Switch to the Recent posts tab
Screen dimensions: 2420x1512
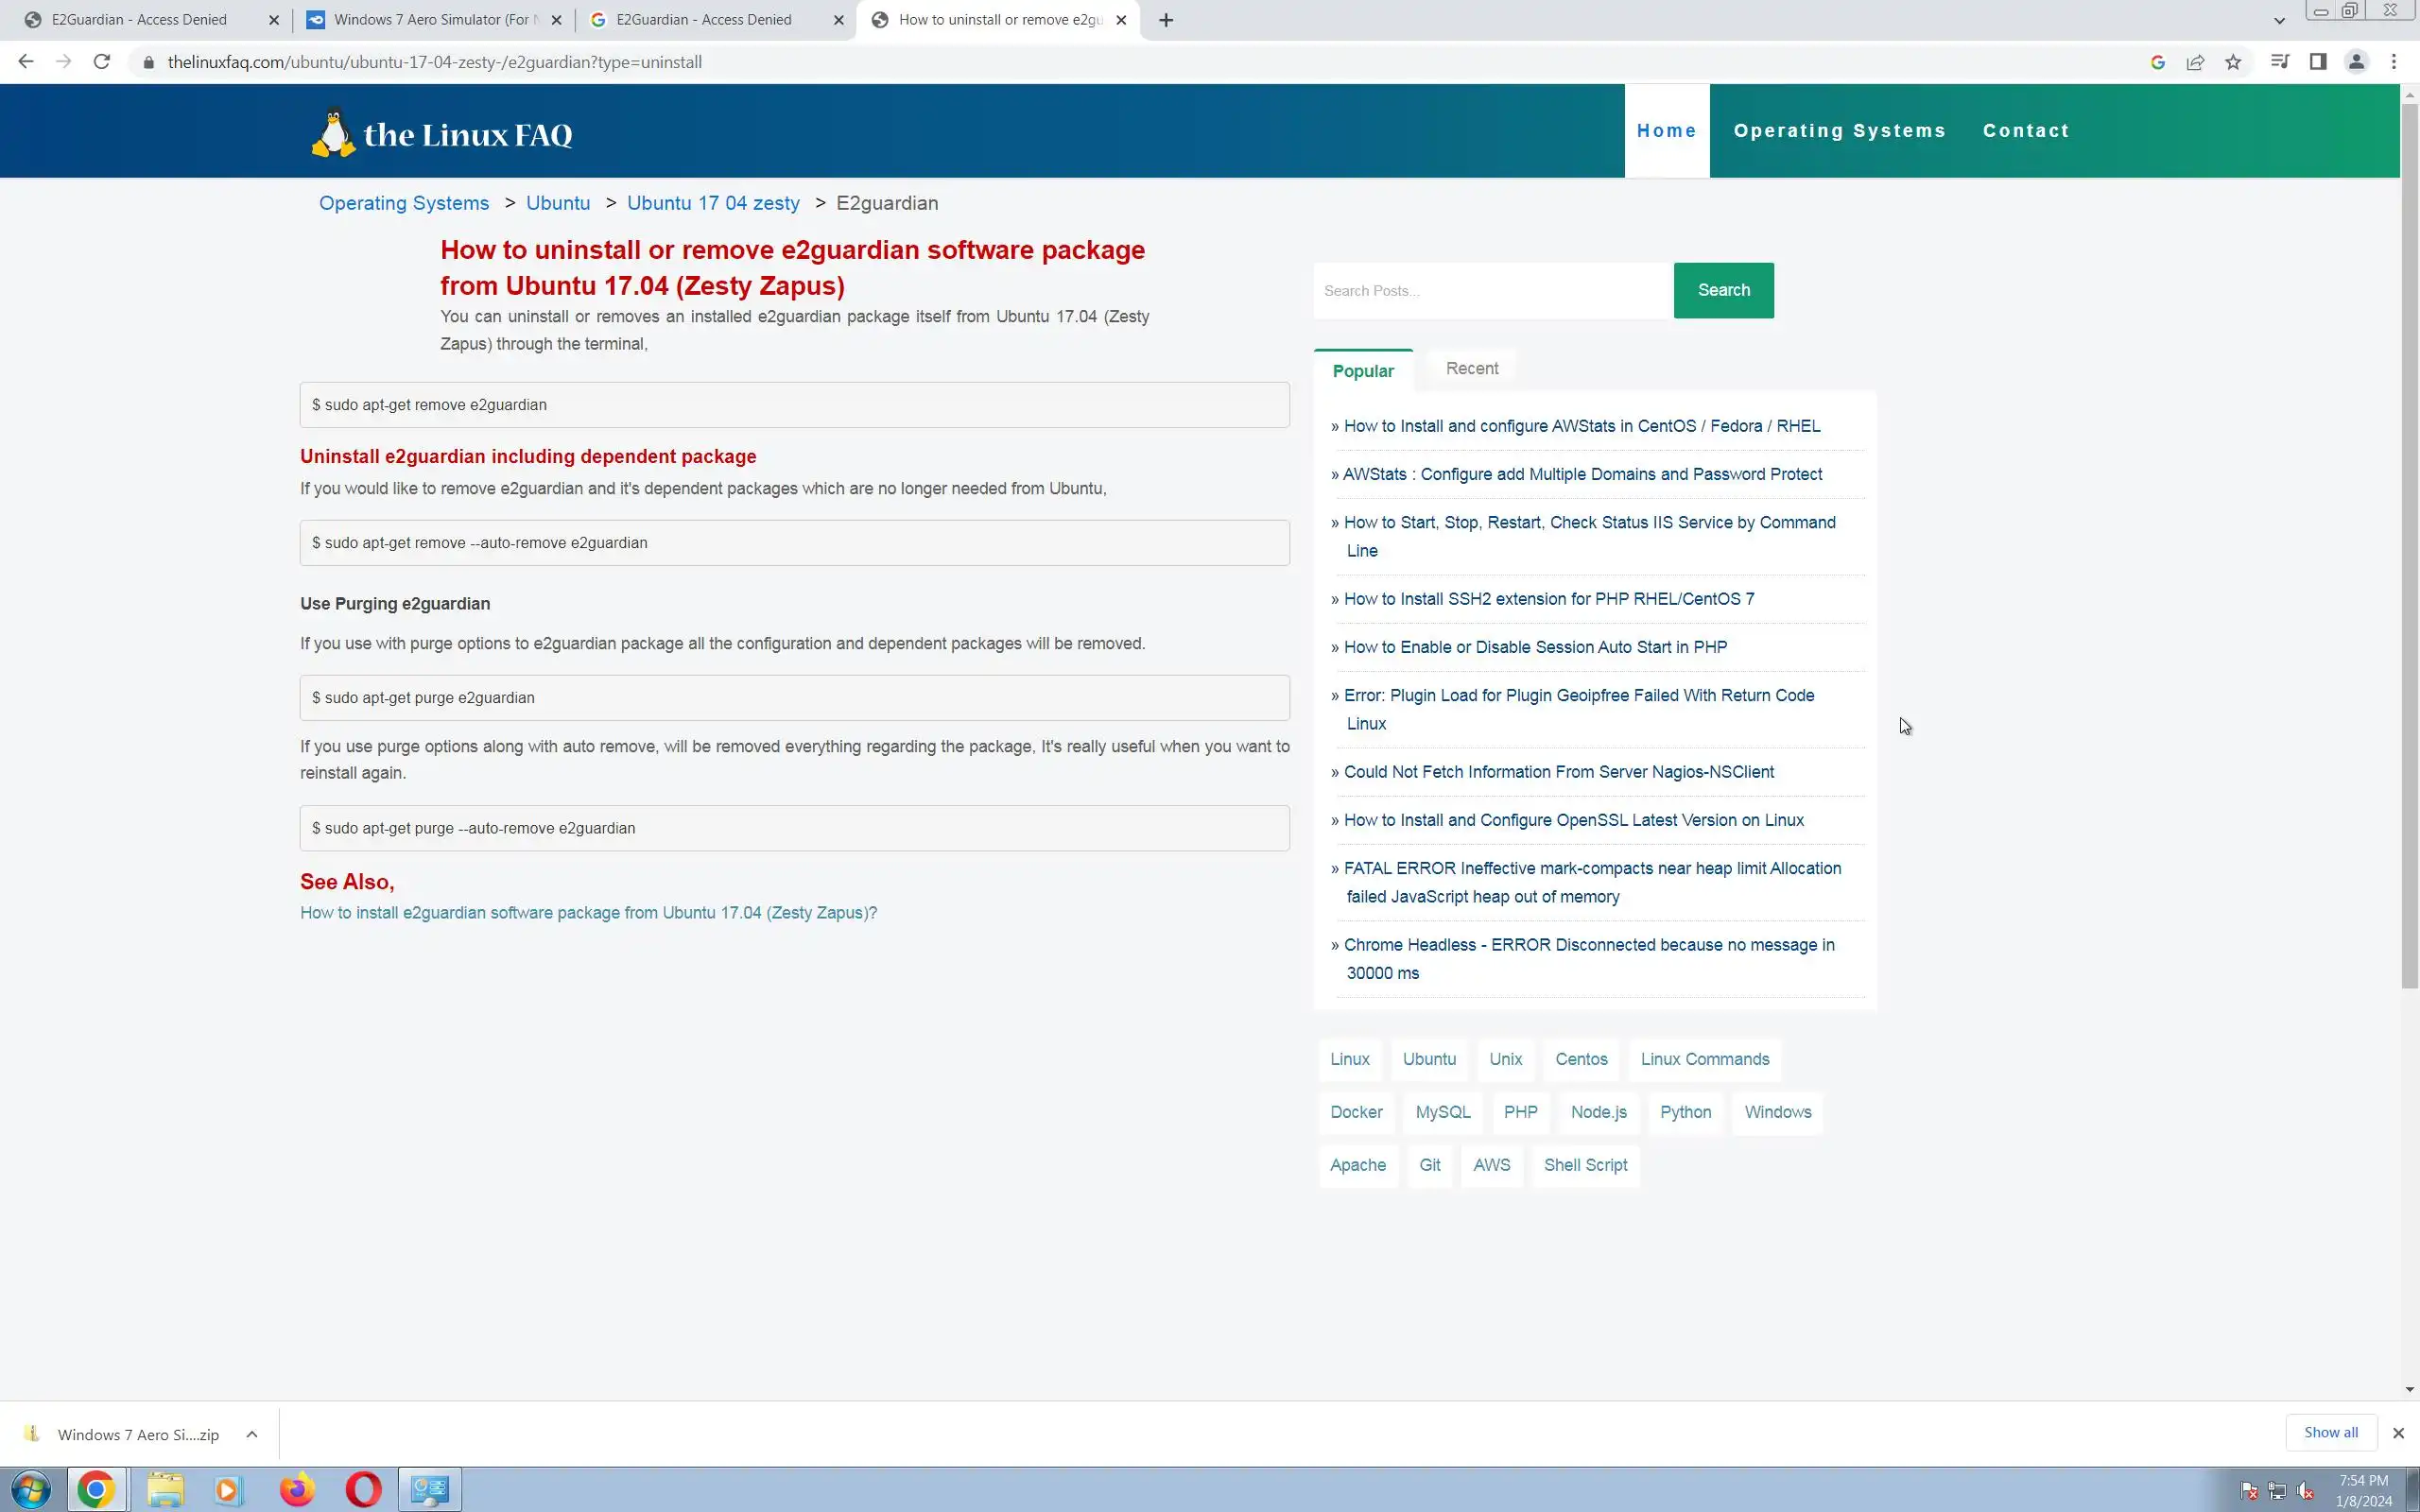pos(1471,368)
